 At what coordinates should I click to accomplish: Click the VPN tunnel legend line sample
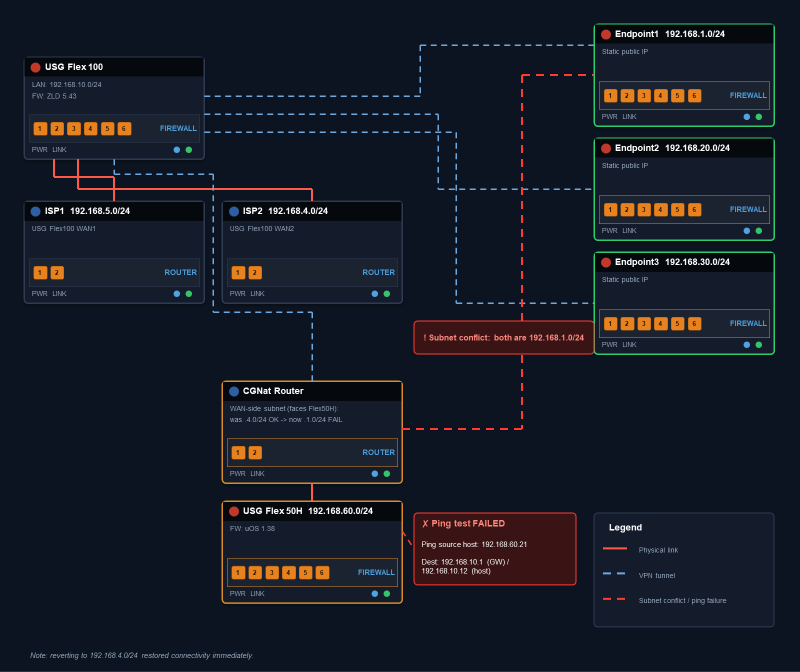pos(615,574)
